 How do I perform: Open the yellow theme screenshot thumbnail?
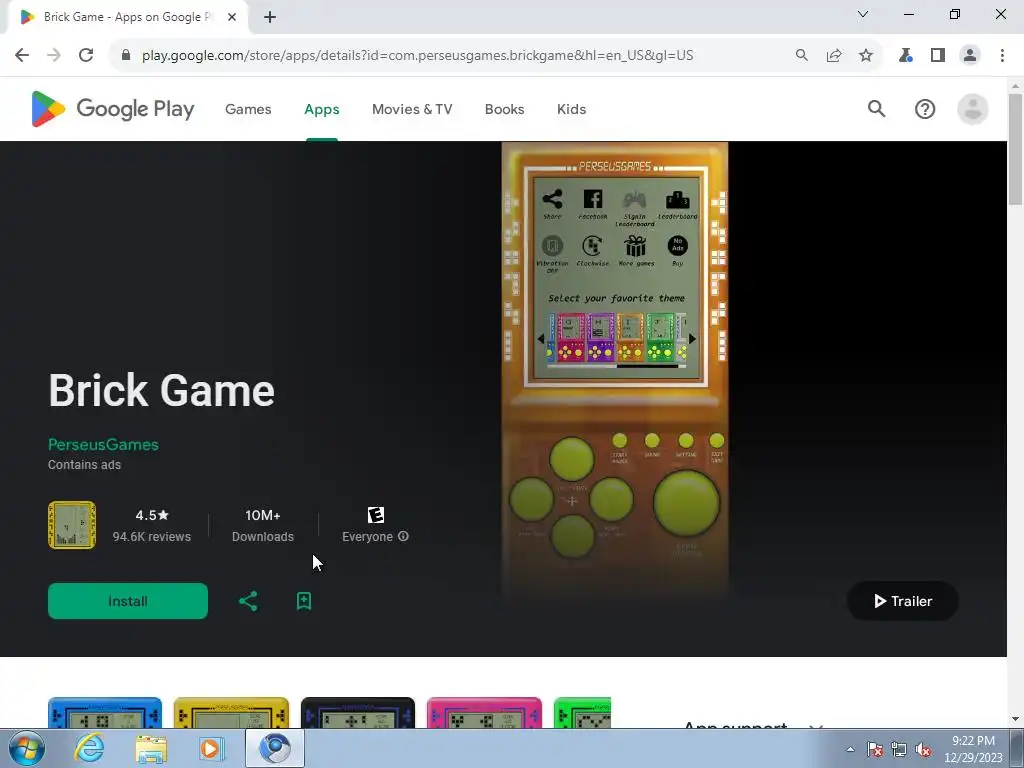click(231, 712)
